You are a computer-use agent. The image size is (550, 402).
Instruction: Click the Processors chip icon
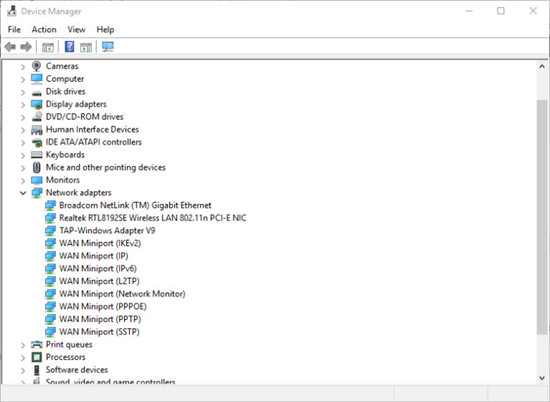[x=36, y=357]
